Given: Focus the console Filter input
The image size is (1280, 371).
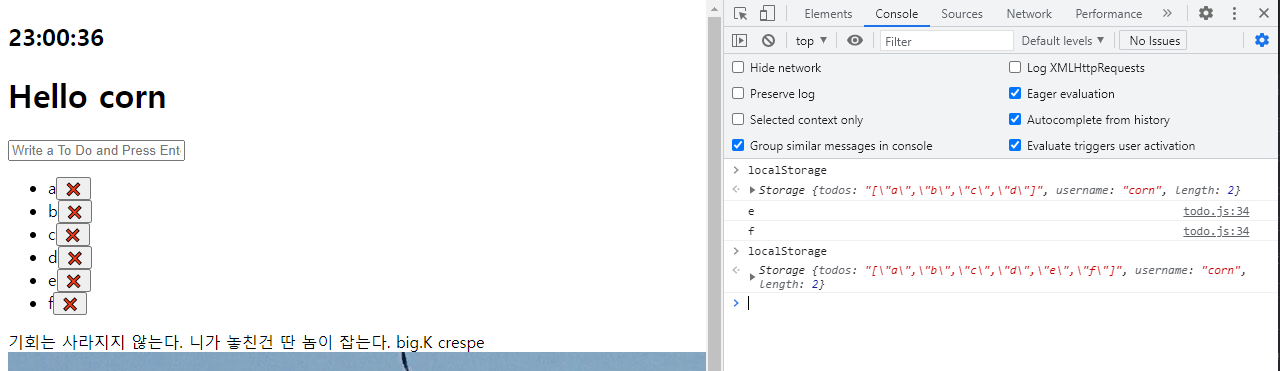Looking at the screenshot, I should pyautogui.click(x=947, y=41).
